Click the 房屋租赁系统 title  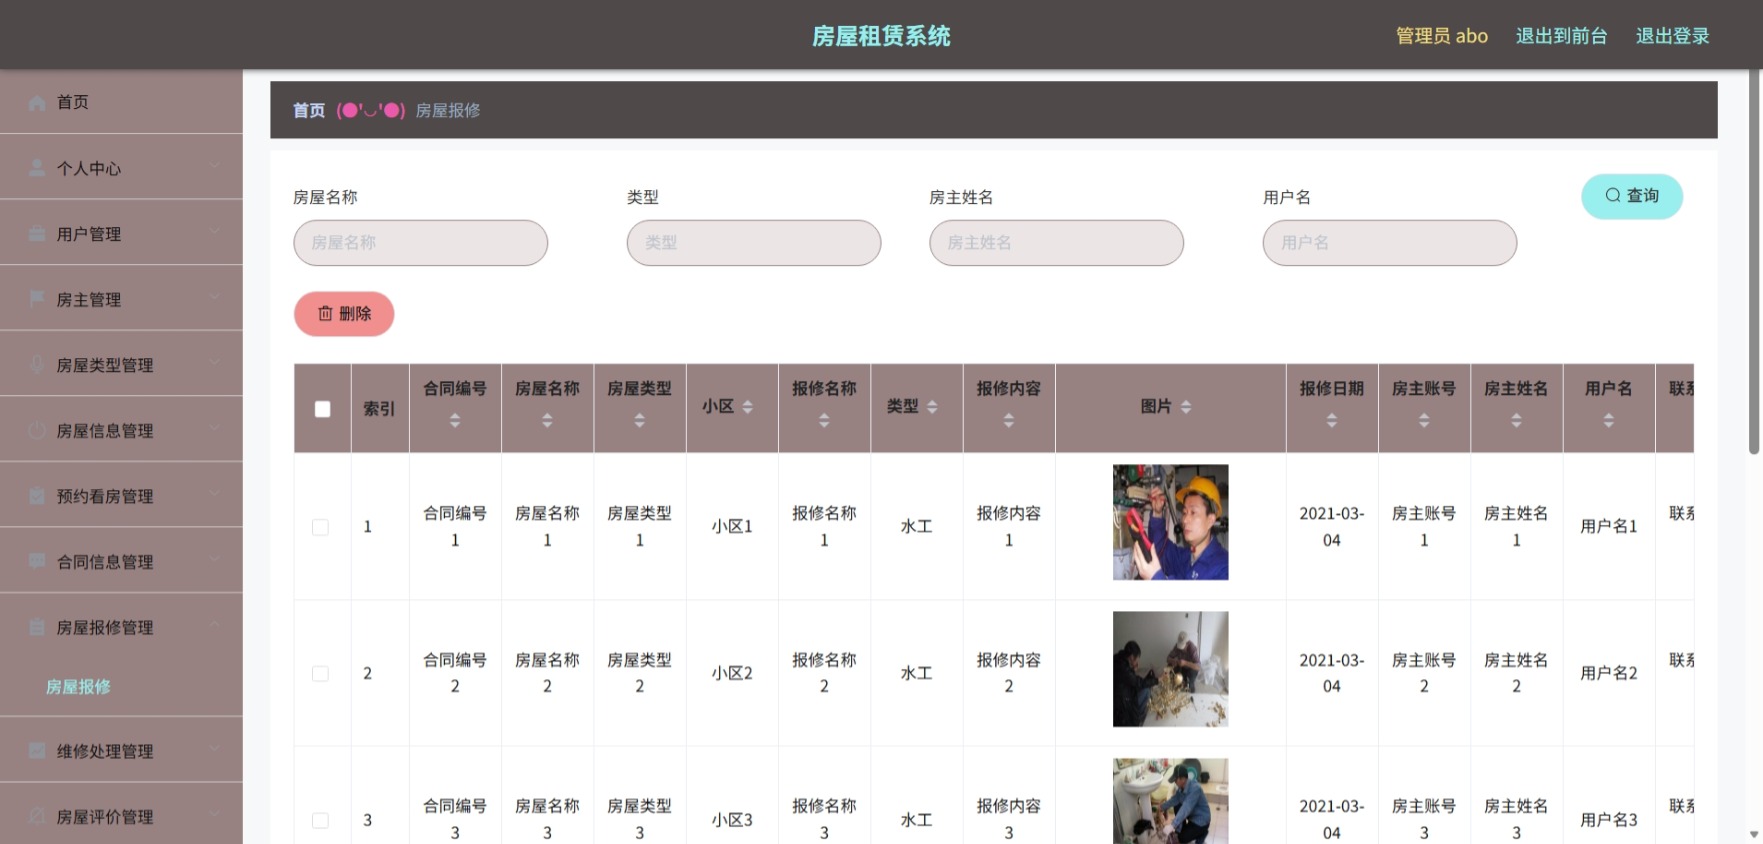click(881, 36)
